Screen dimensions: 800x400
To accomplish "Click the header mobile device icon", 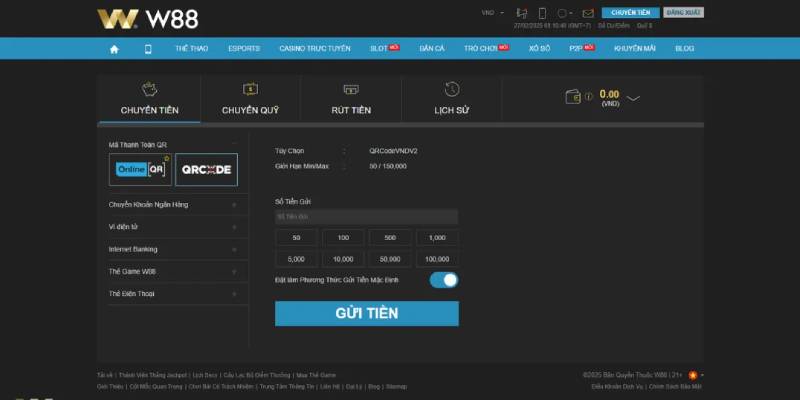I will 542,13.
